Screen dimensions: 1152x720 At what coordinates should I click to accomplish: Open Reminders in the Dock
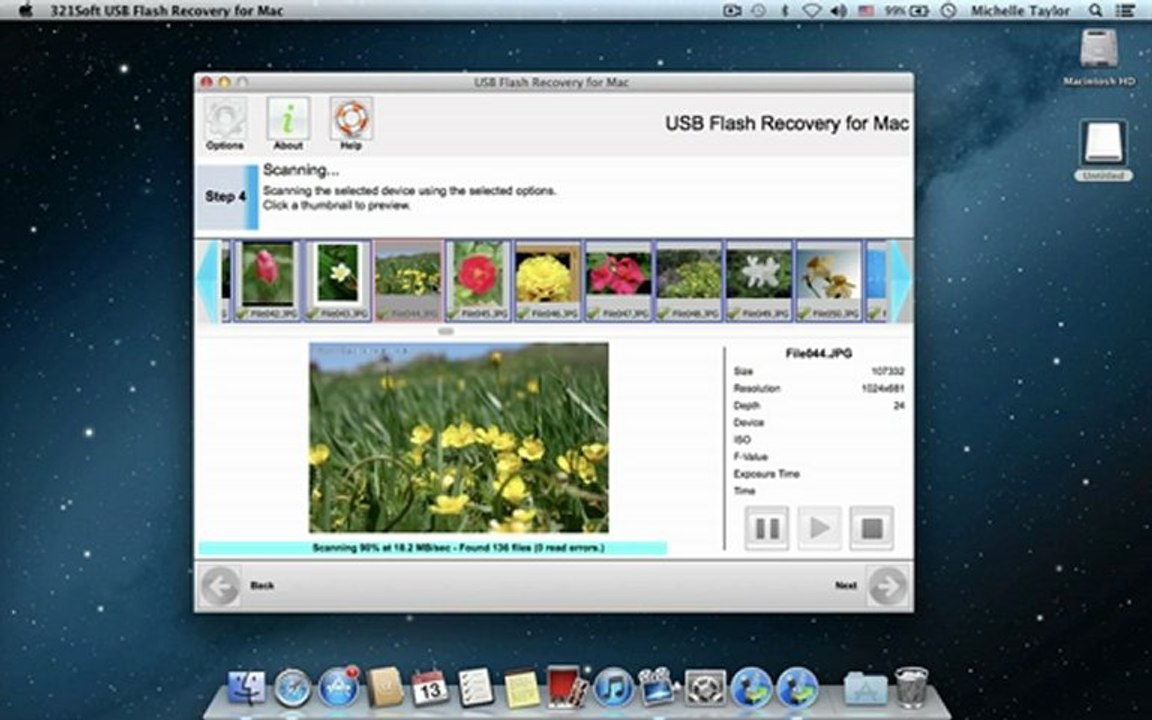coord(476,688)
